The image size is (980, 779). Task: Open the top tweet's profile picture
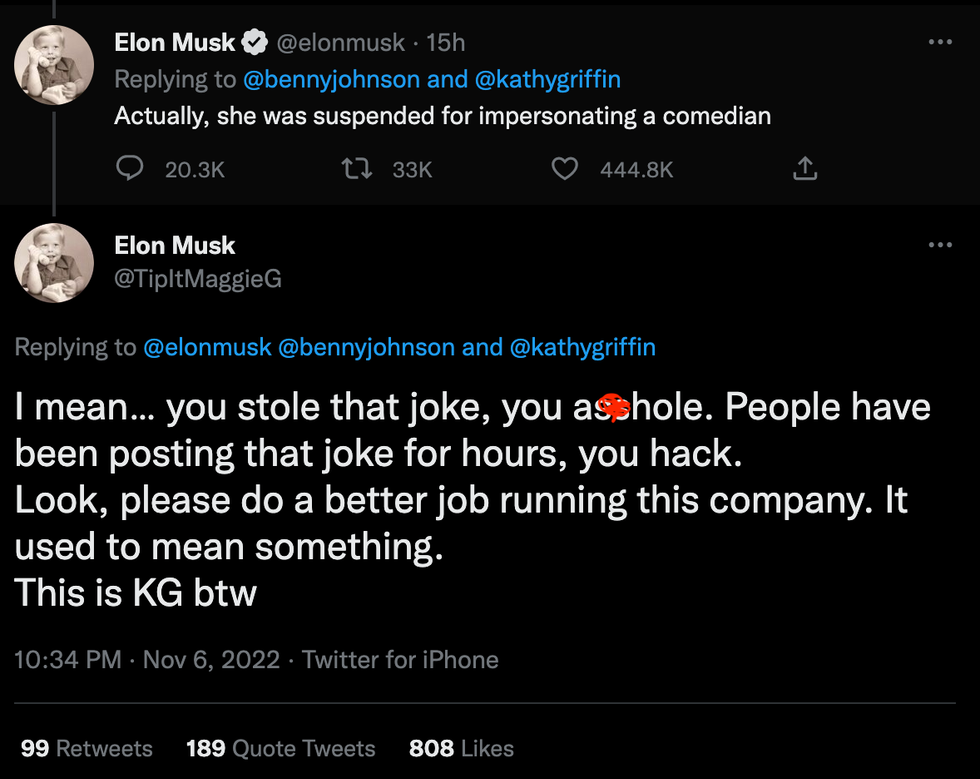pos(54,64)
